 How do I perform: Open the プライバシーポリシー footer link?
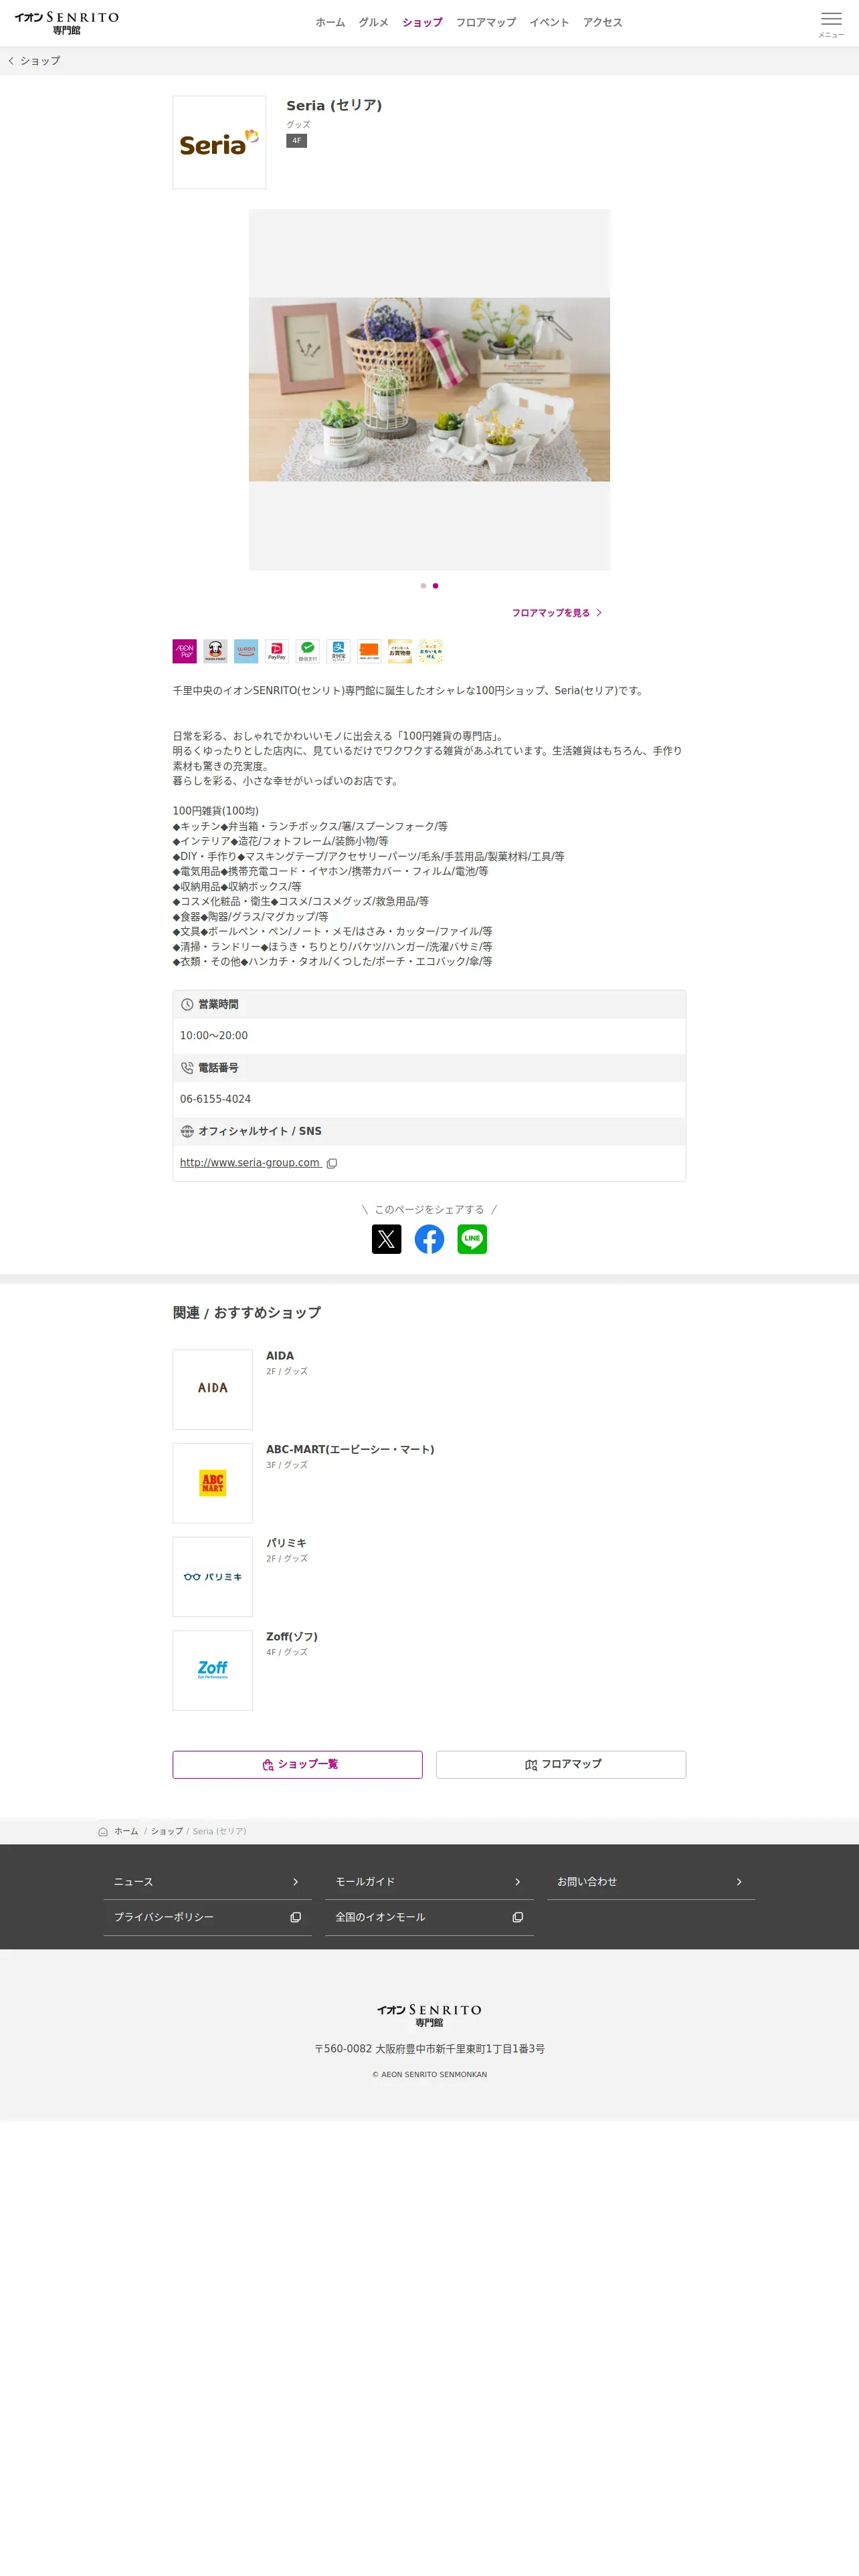[208, 1918]
